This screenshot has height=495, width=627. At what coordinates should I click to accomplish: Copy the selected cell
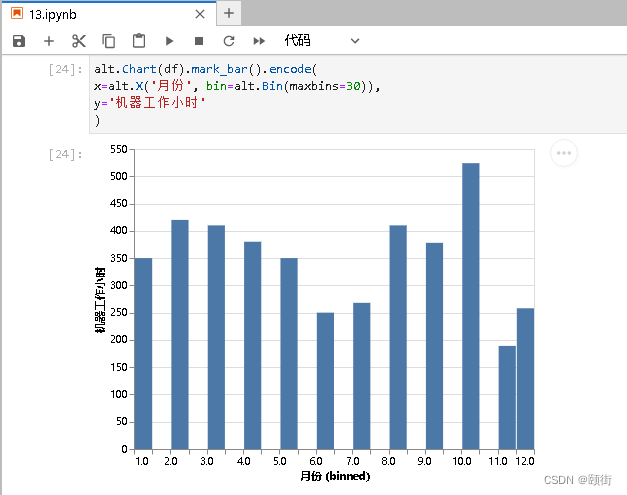pyautogui.click(x=109, y=41)
